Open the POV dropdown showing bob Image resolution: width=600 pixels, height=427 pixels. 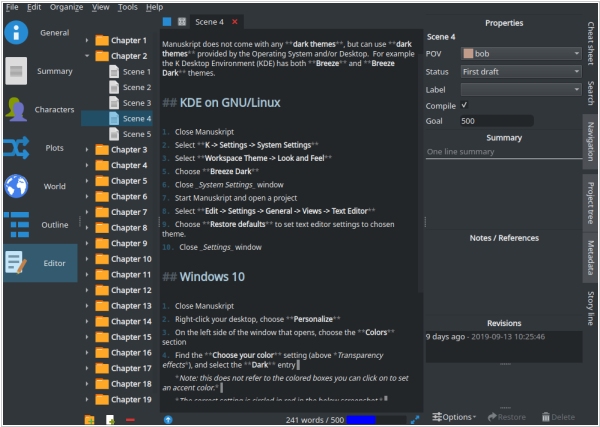pyautogui.click(x=520, y=54)
